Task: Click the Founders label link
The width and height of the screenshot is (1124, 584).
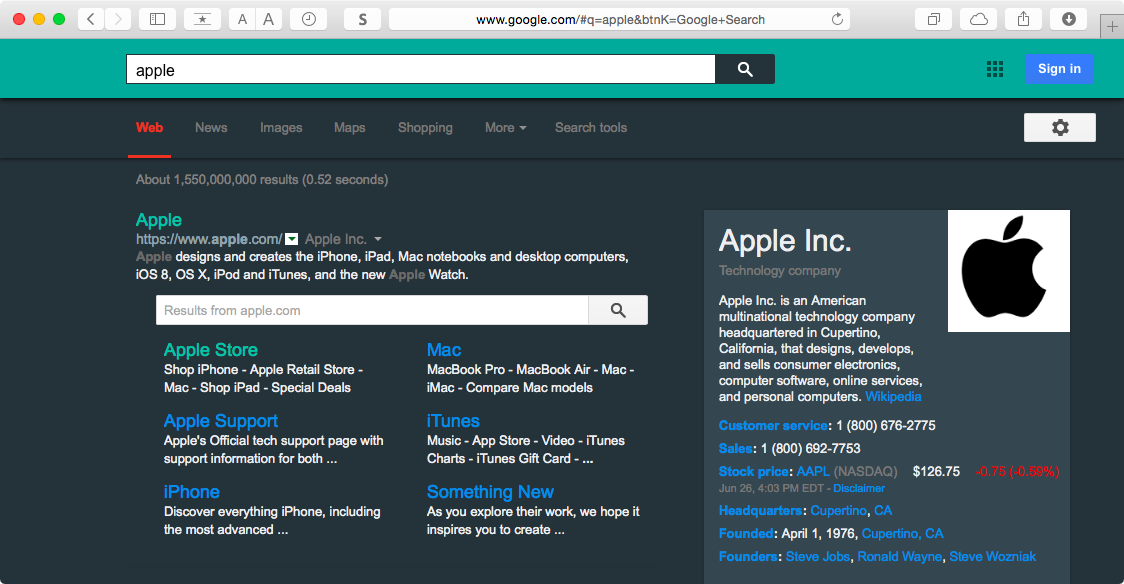Action: pos(748,556)
